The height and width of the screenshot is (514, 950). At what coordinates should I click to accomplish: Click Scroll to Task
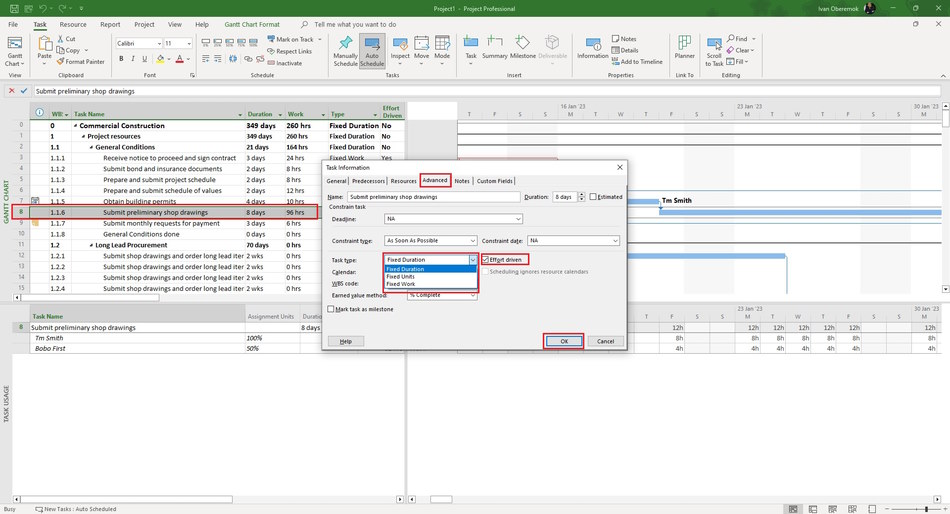click(x=714, y=51)
